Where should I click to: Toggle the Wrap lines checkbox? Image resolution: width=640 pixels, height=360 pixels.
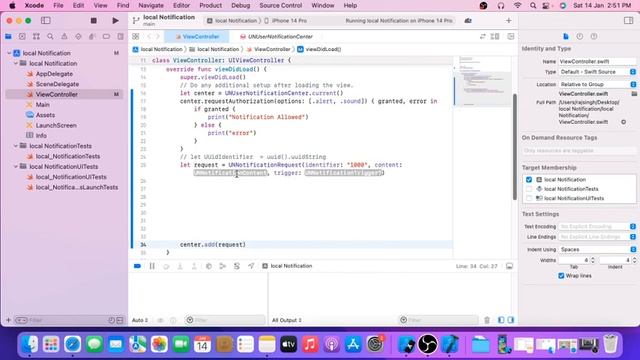561,276
